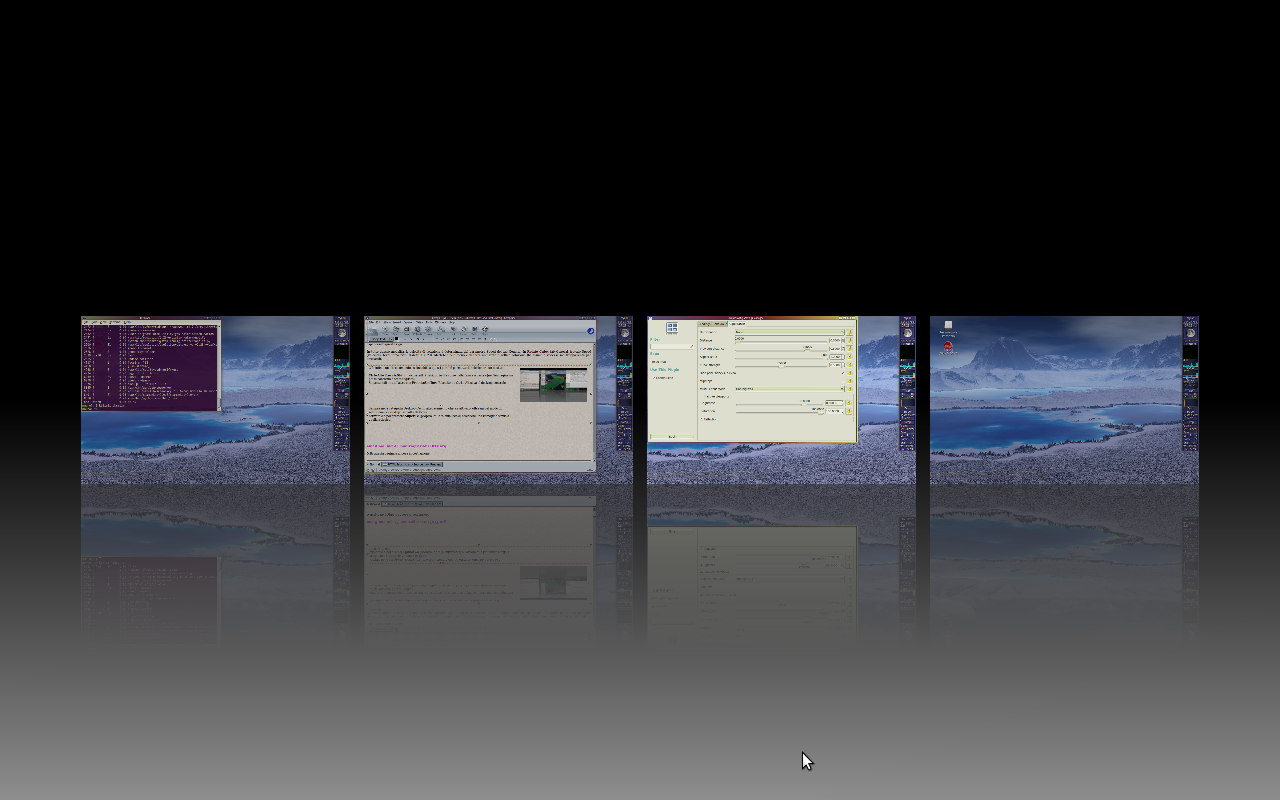The width and height of the screenshot is (1280, 800).
Task: Select the fourth workspace showing the empty desktop
Action: tap(1064, 400)
